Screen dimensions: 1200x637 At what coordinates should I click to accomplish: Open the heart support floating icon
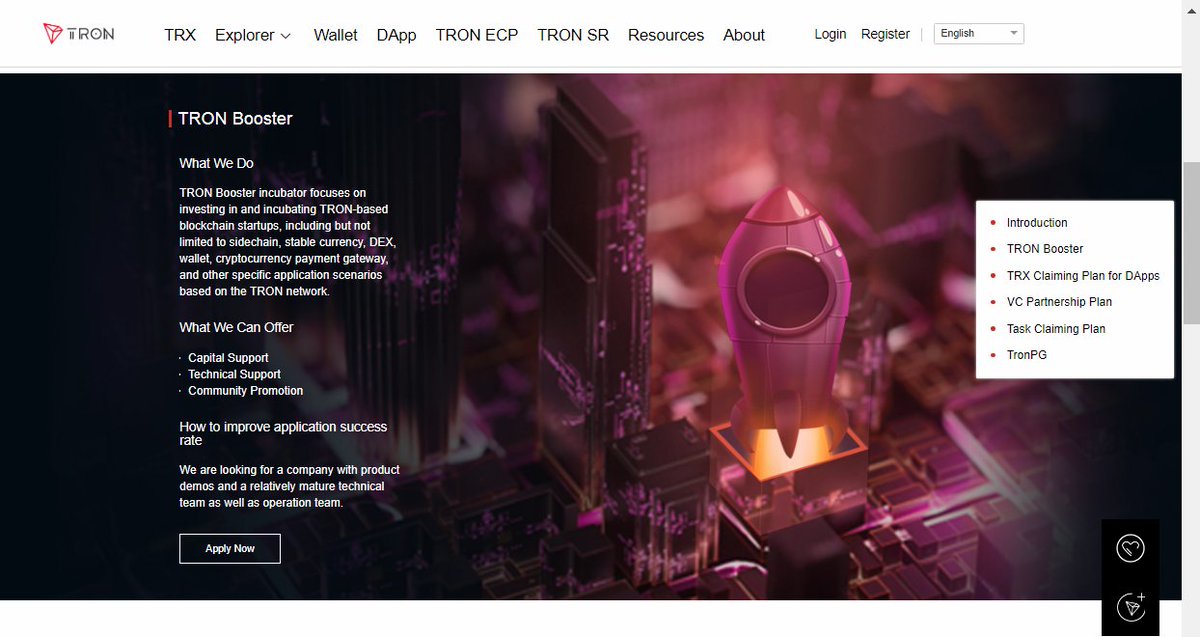(x=1130, y=548)
